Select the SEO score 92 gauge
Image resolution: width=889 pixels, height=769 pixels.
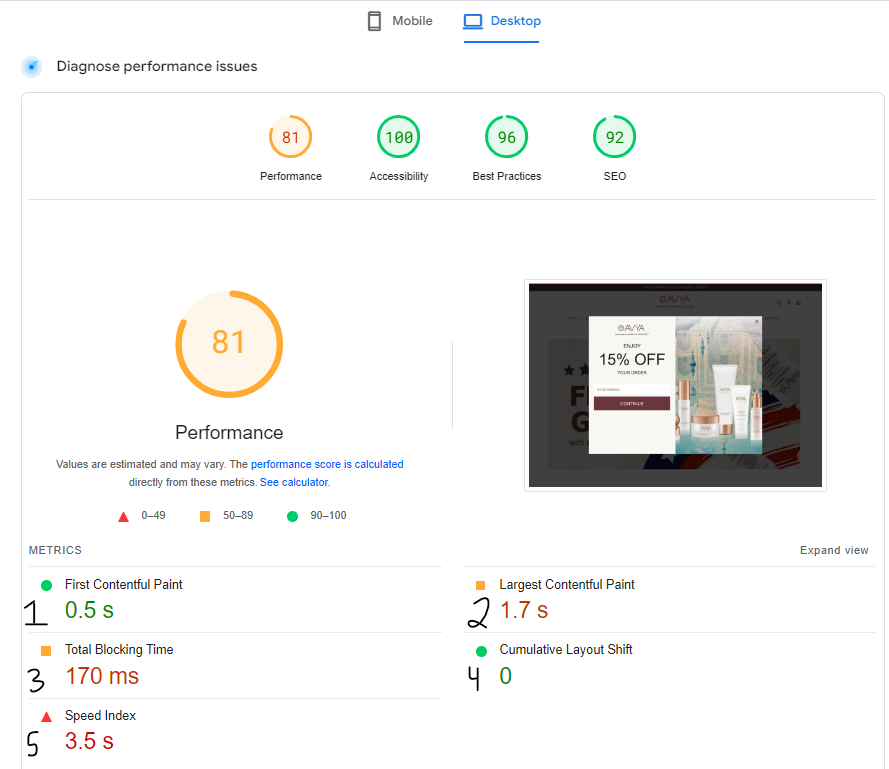614,138
